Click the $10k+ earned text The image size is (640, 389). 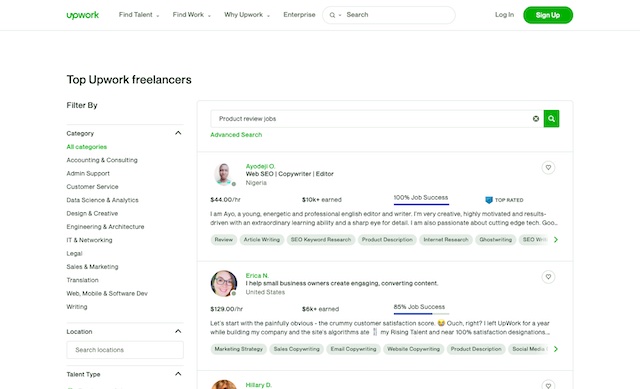point(322,200)
